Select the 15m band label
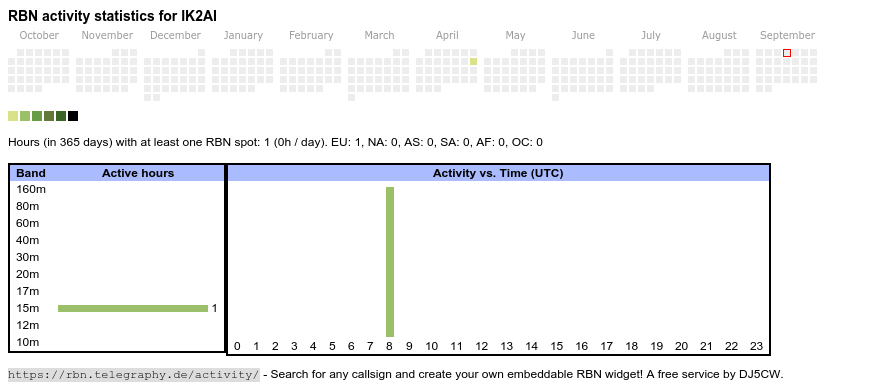The image size is (870, 390). pyautogui.click(x=28, y=308)
